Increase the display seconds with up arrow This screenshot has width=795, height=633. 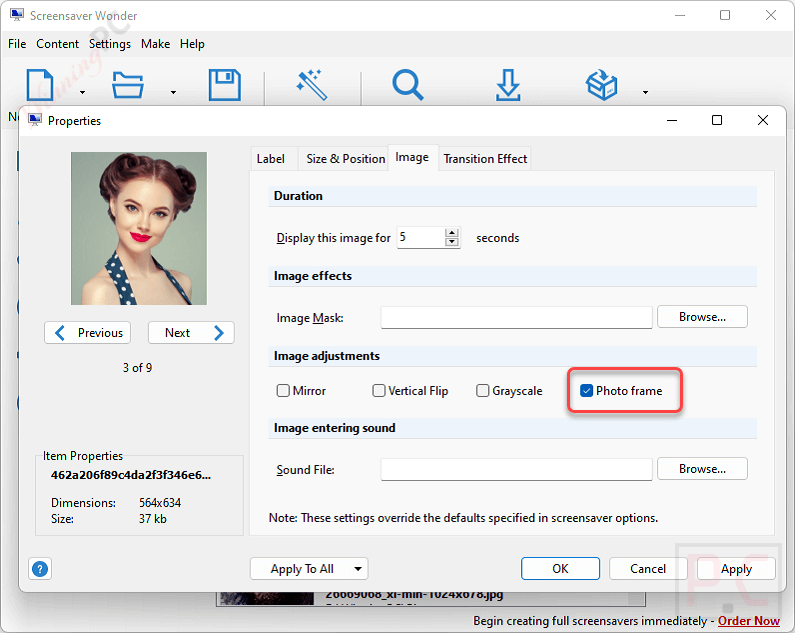point(451,233)
